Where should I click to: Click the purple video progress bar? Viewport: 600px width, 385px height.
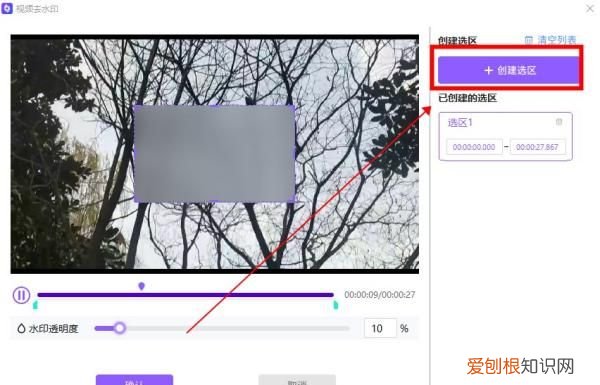pyautogui.click(x=186, y=295)
